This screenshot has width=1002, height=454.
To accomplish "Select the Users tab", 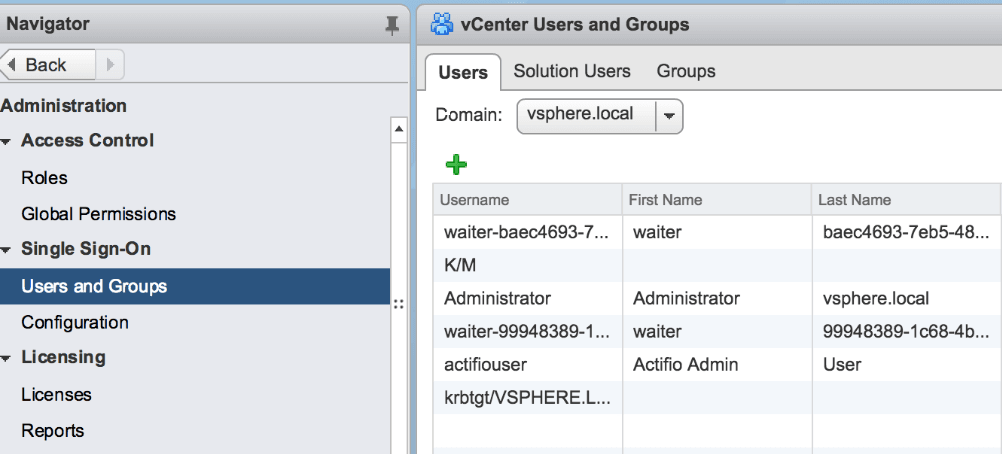I will tap(463, 72).
